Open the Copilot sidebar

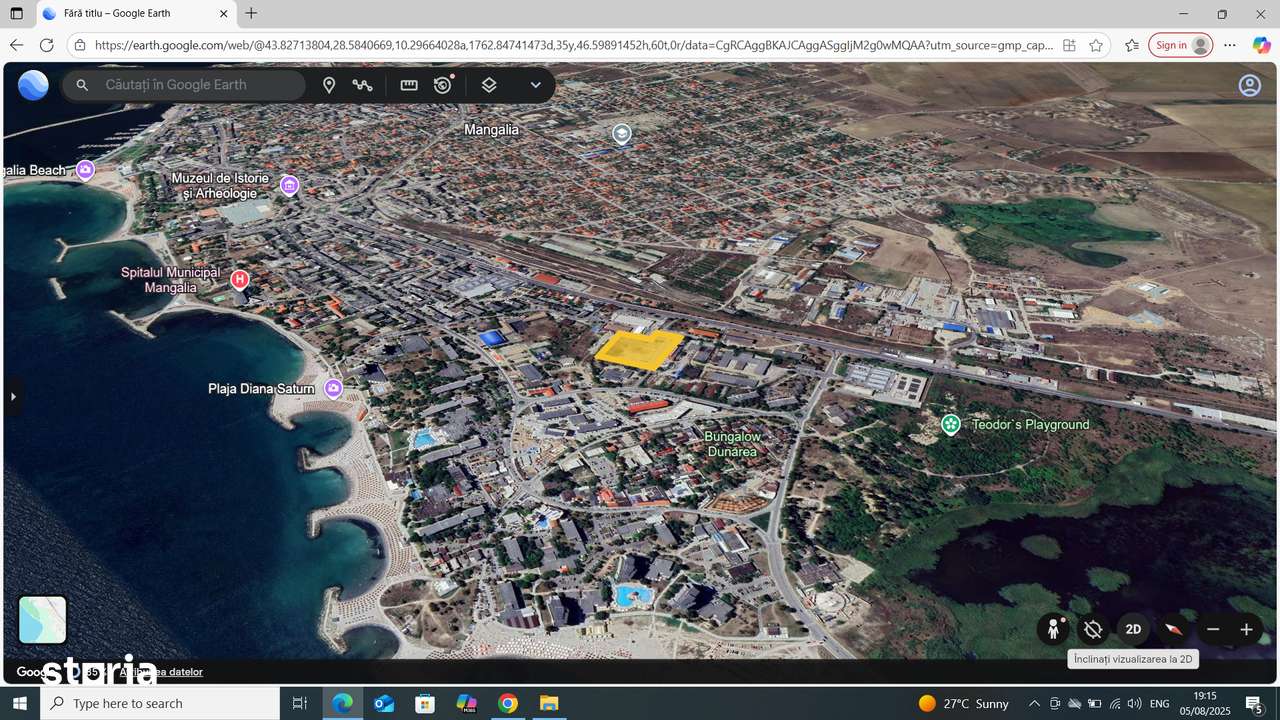pos(1262,45)
